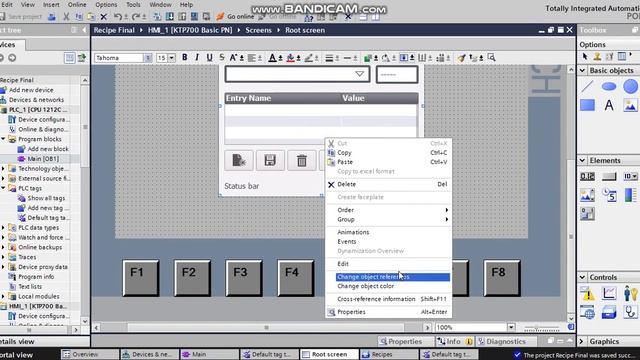
Task: Select the Text field A object
Action: (x=609, y=105)
